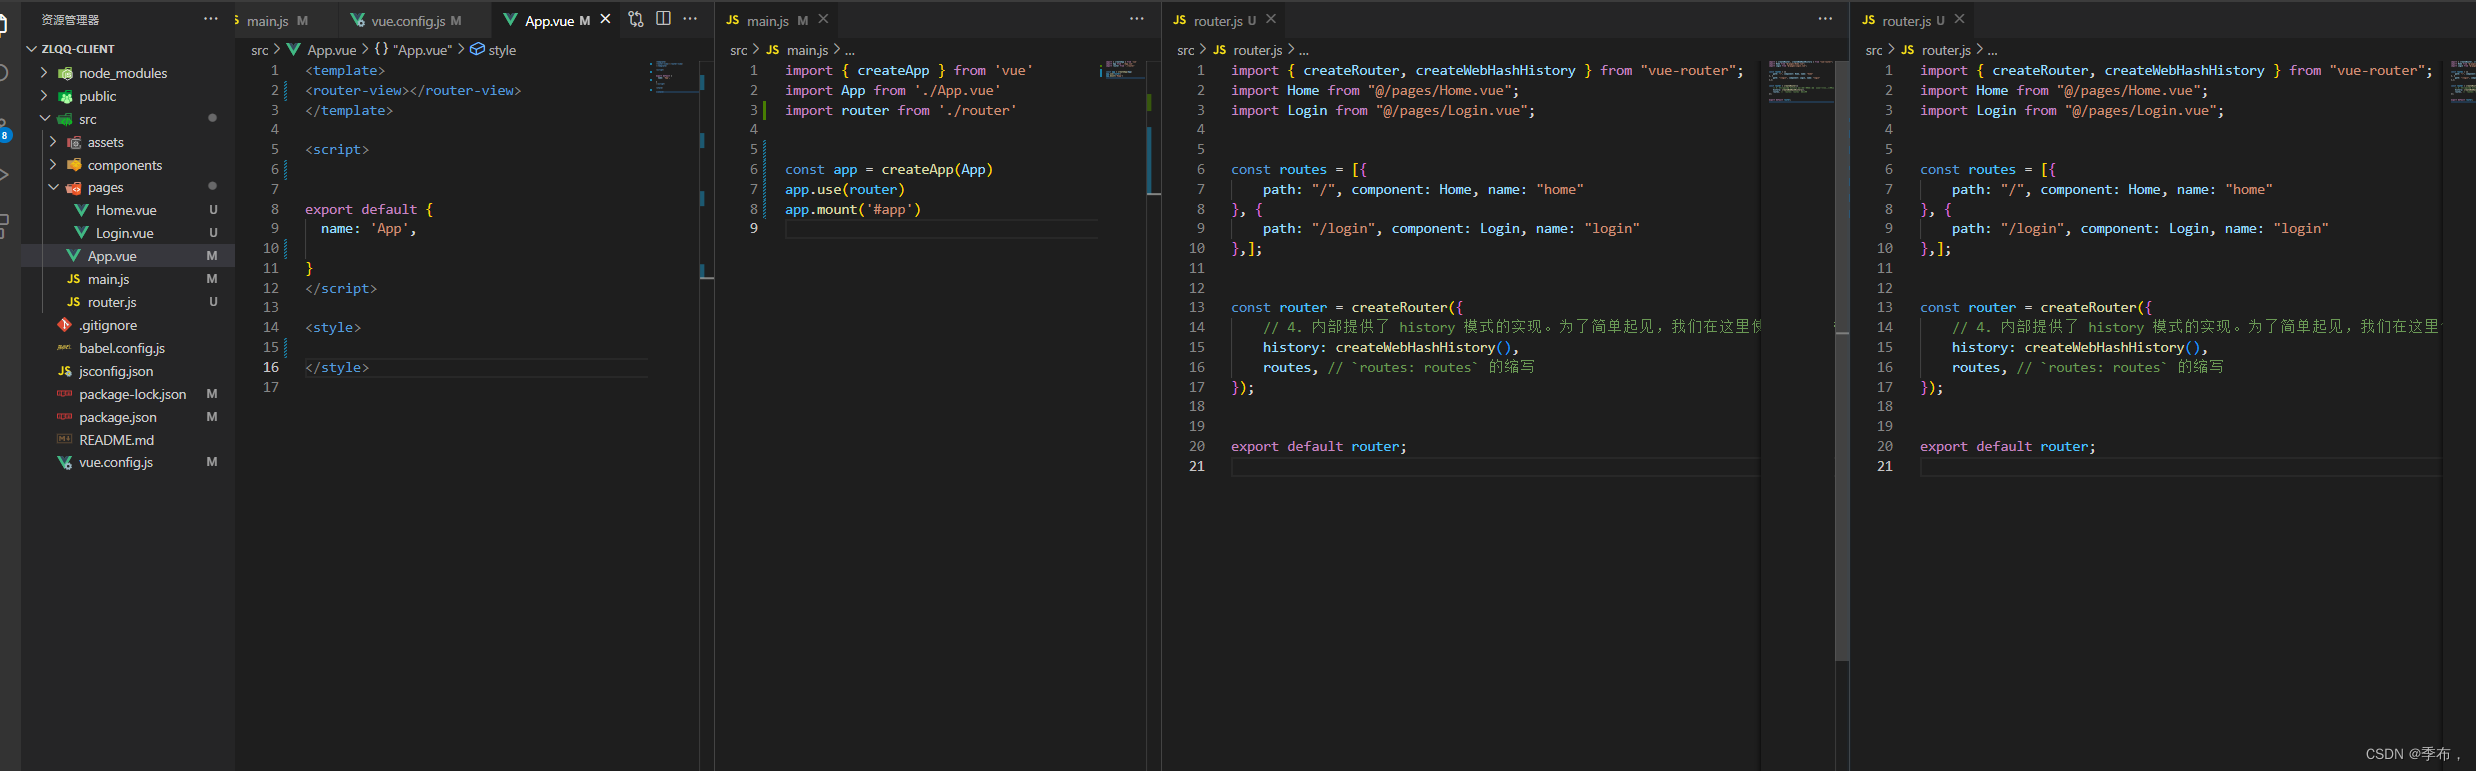Open more actions for the main.js editor group
The height and width of the screenshot is (771, 2476).
(x=1137, y=19)
